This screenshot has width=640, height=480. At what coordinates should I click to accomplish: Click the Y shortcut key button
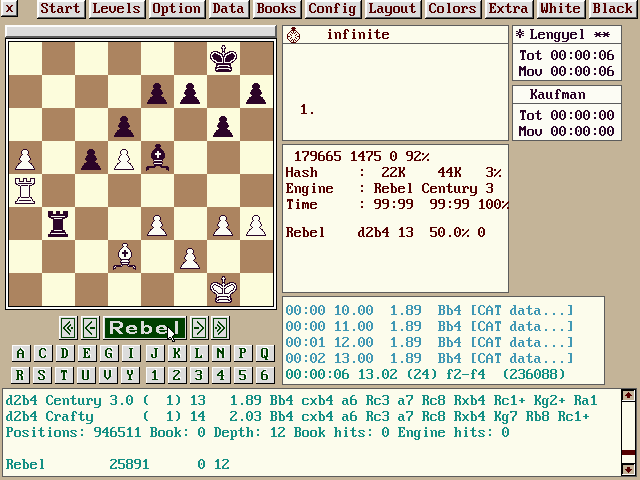(x=130, y=375)
